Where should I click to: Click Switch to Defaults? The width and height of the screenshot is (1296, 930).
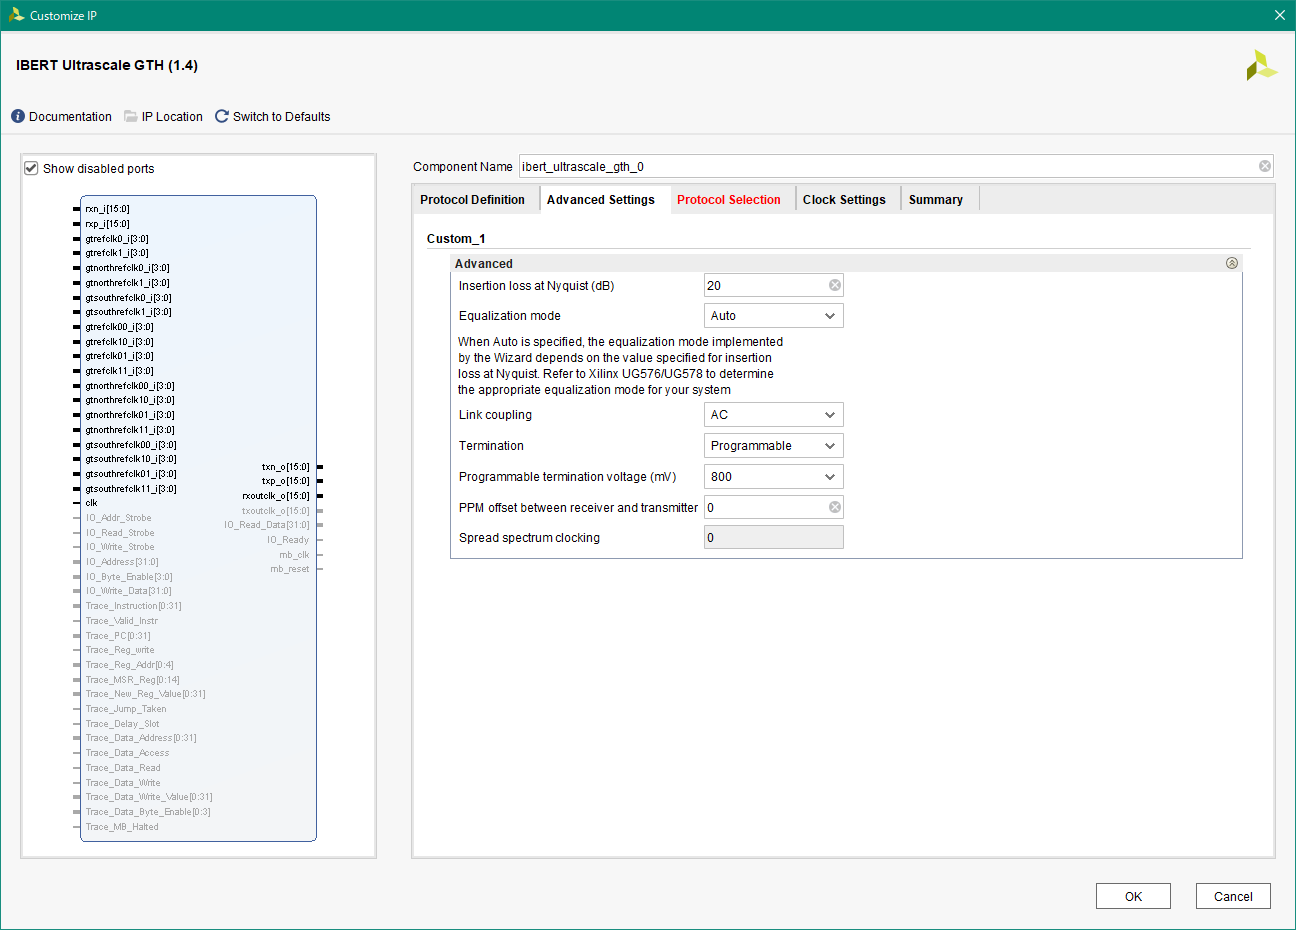pos(281,117)
